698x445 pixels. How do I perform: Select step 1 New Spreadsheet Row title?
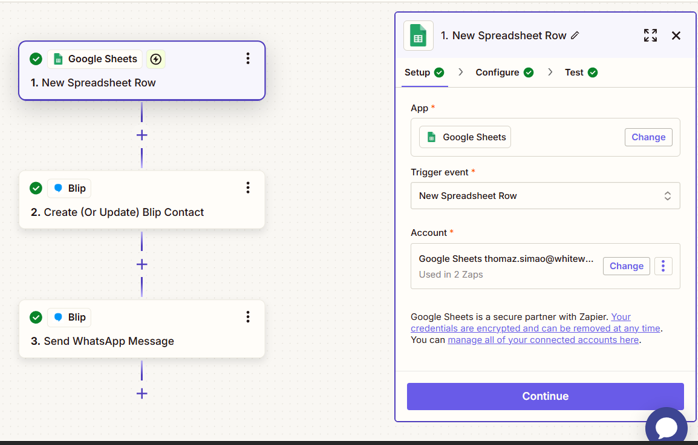click(x=93, y=83)
